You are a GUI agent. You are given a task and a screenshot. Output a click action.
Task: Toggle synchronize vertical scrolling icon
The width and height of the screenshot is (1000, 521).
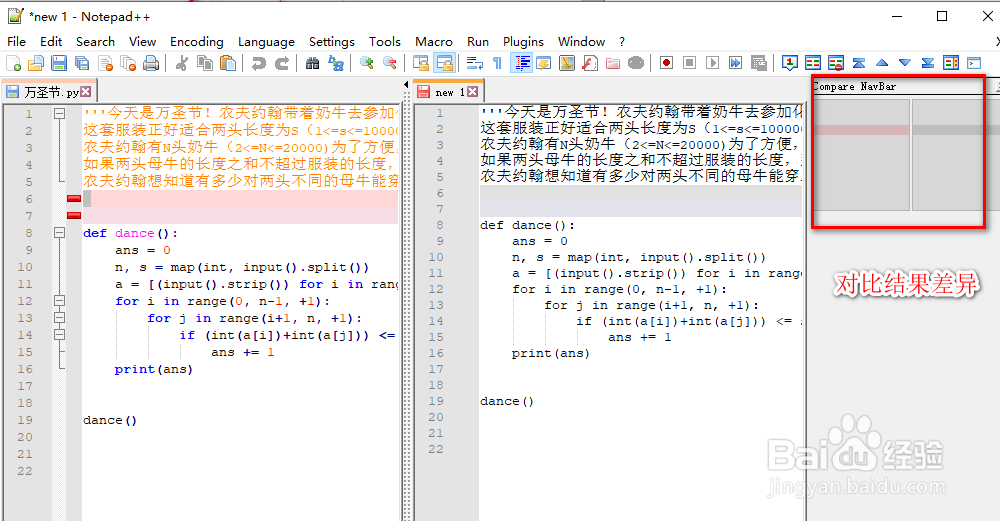point(421,62)
